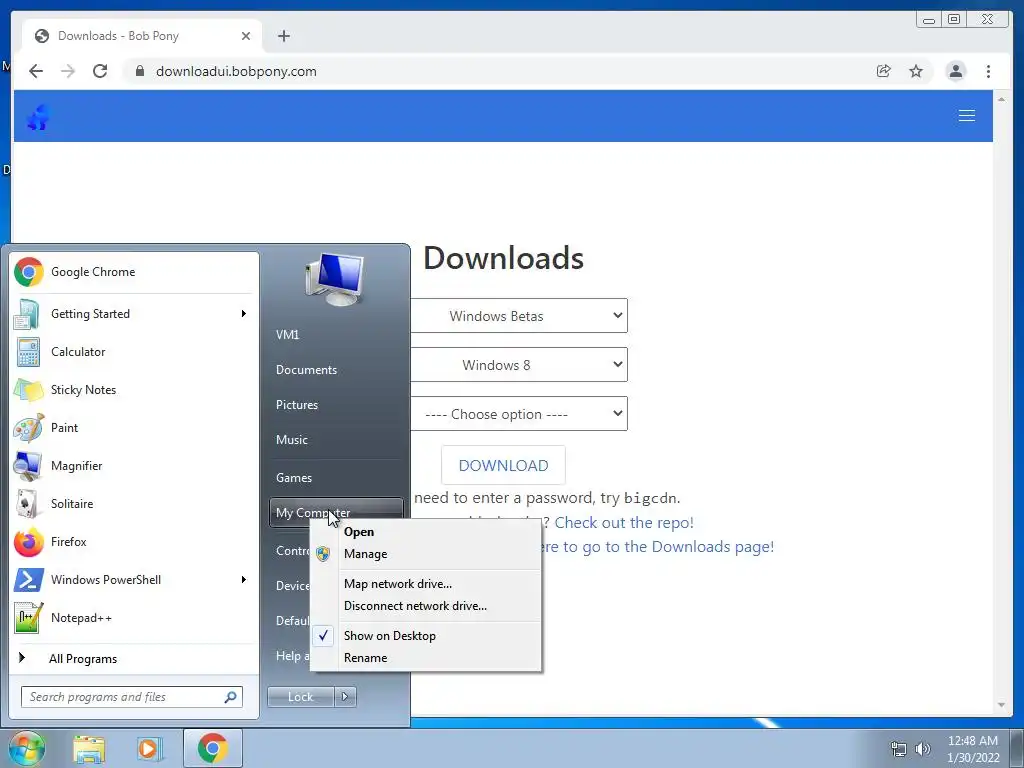Image resolution: width=1024 pixels, height=768 pixels.
Task: Expand Getting Started submenu arrow
Action: pyautogui.click(x=244, y=314)
